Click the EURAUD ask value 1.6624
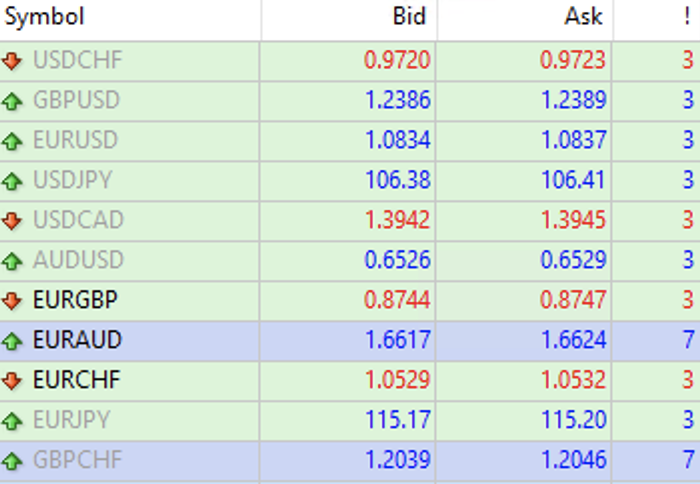The width and height of the screenshot is (700, 484). point(573,340)
